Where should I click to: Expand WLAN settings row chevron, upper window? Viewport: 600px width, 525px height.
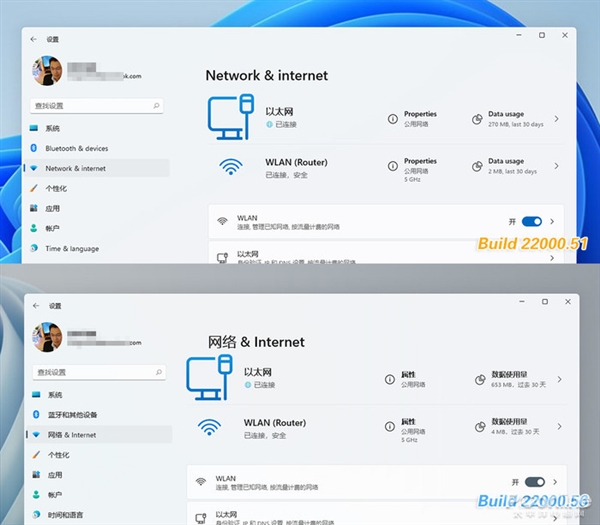tap(552, 222)
